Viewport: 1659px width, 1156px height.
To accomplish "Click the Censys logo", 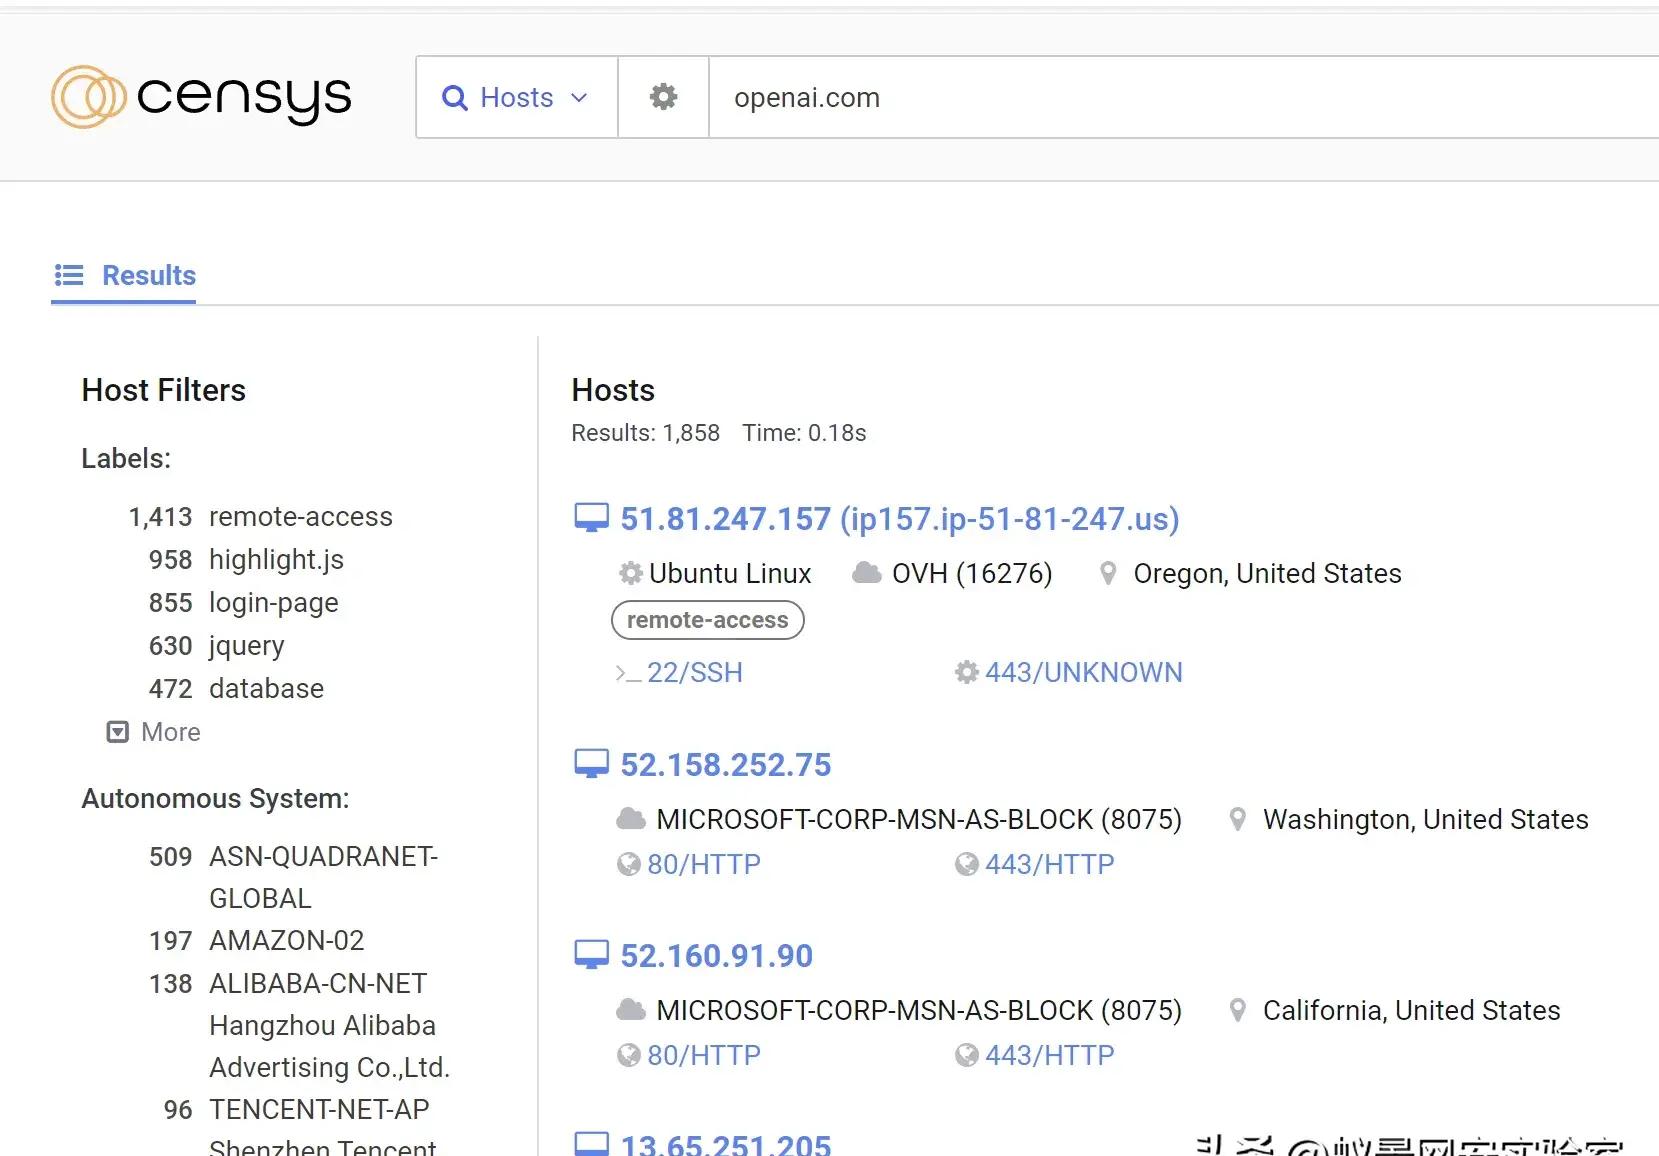I will coord(201,97).
